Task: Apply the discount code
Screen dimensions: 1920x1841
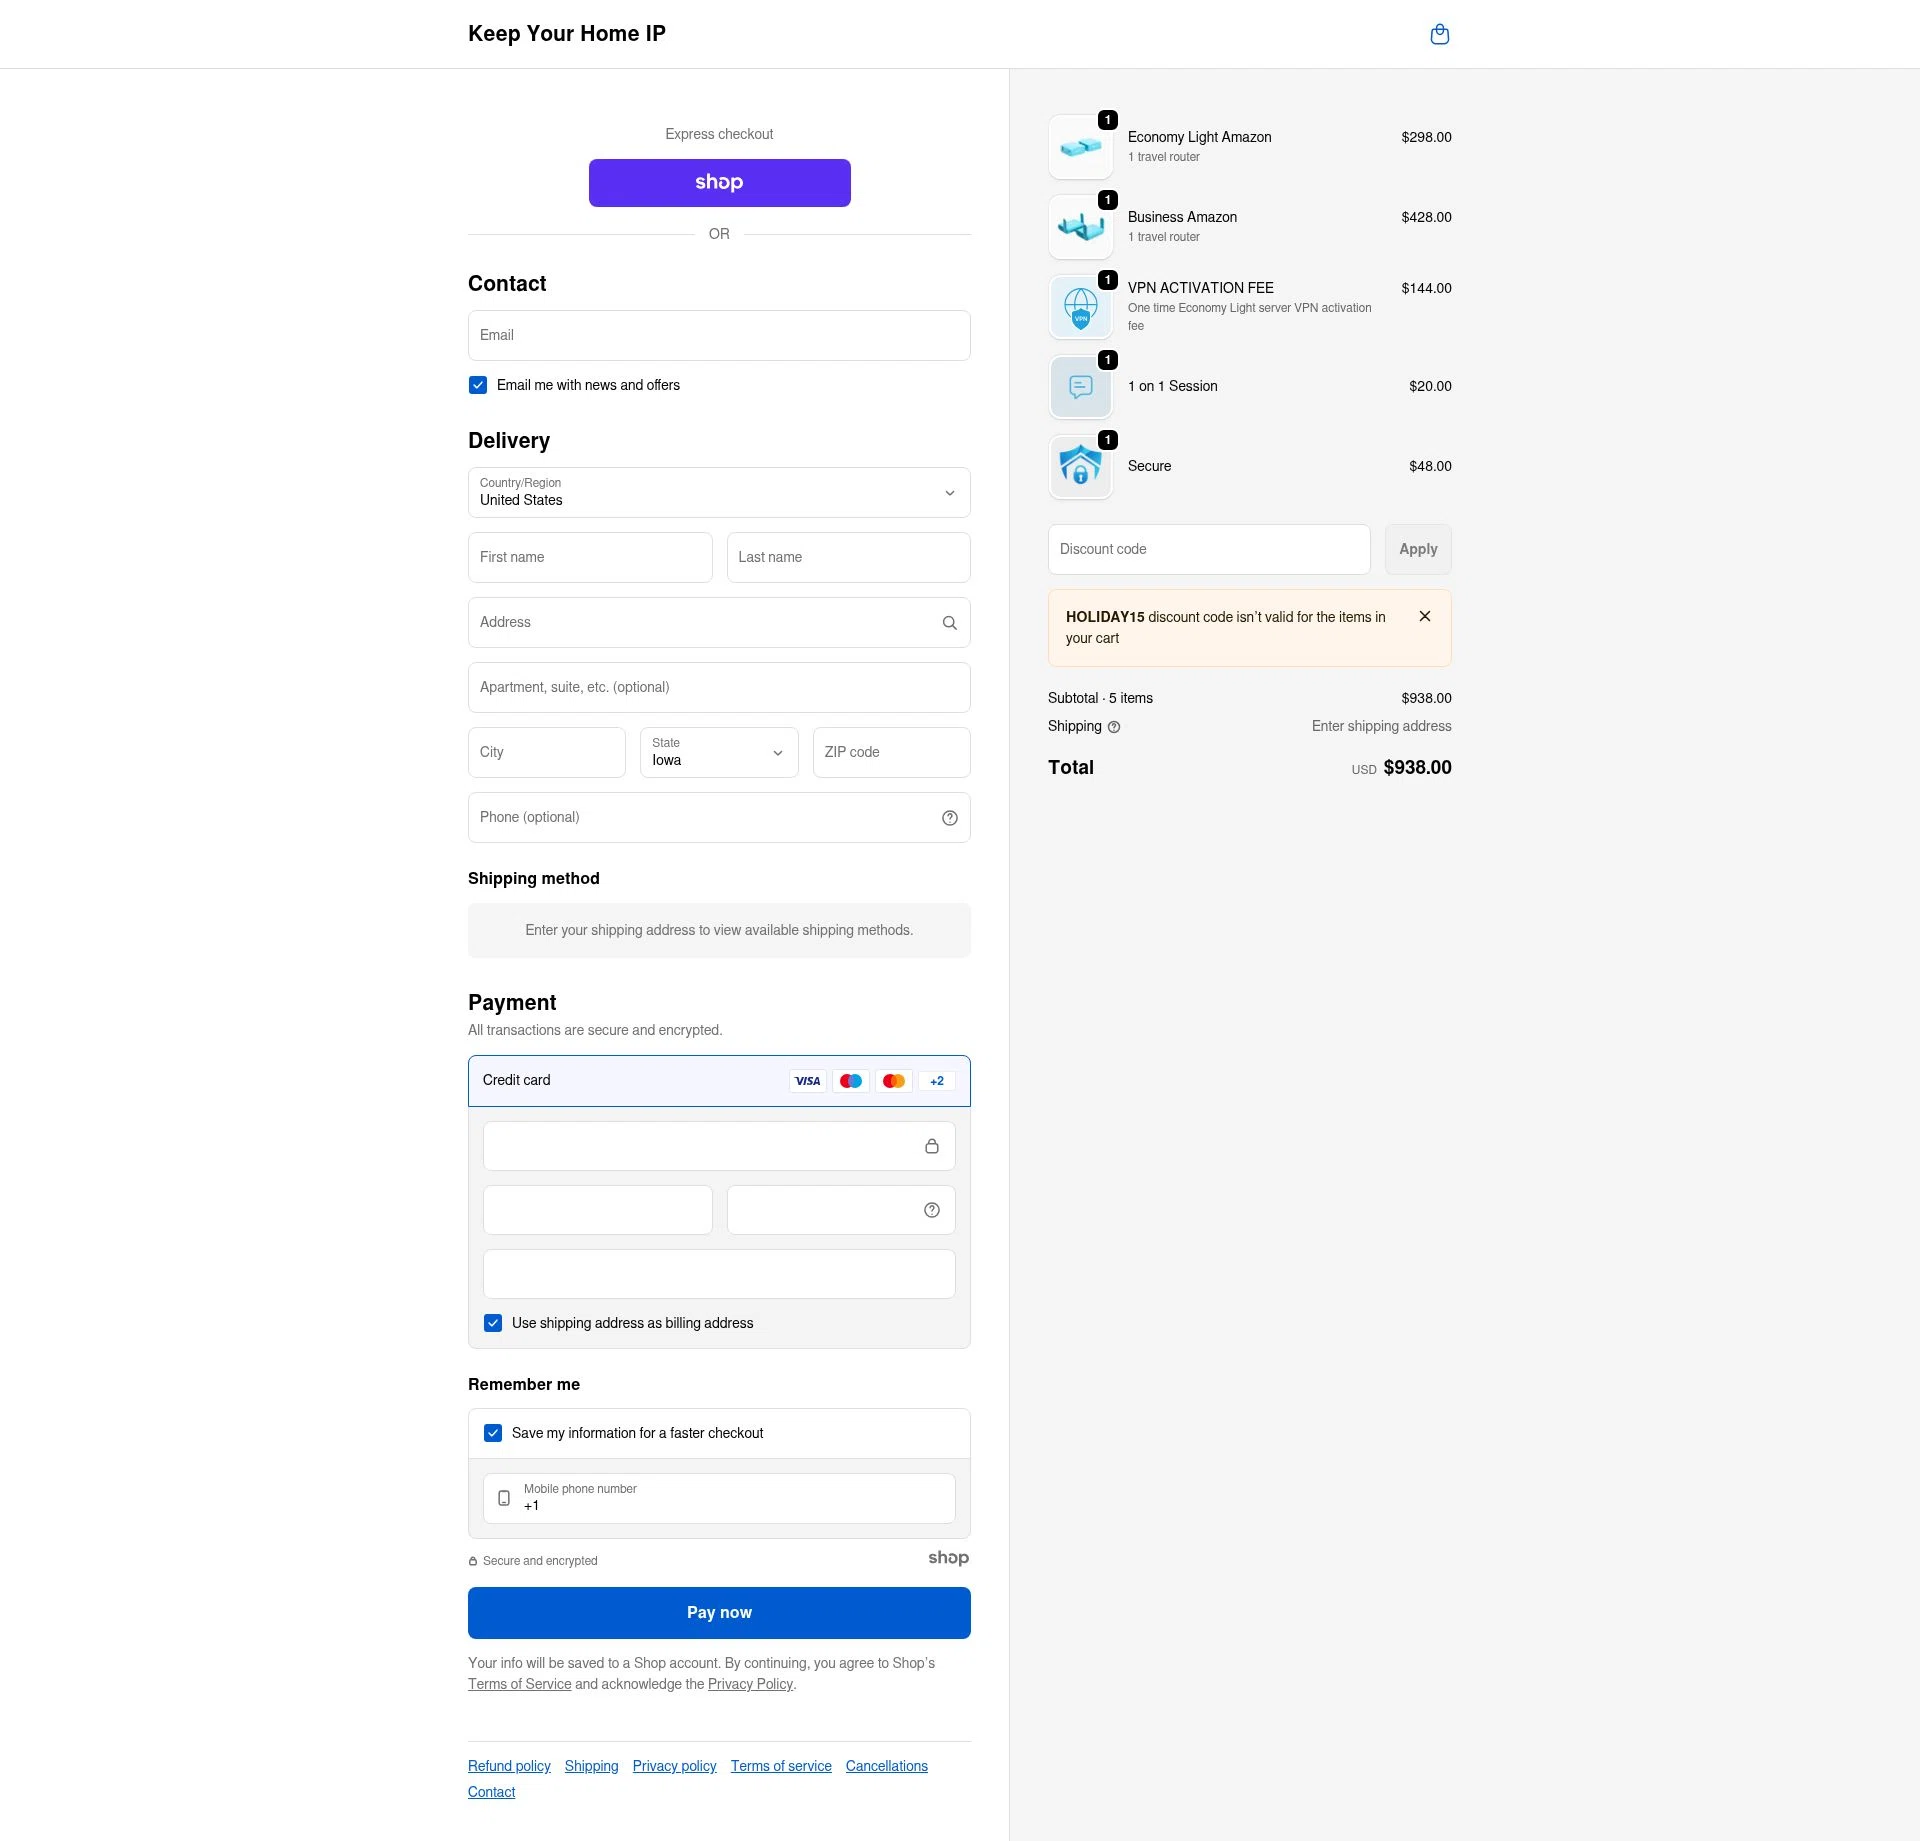Action: (1417, 549)
